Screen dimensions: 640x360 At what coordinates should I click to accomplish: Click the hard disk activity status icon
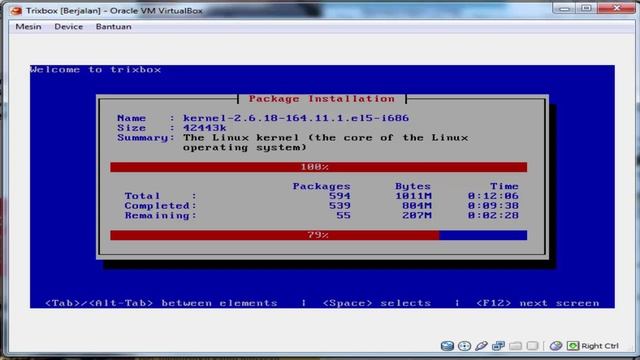pyautogui.click(x=447, y=346)
